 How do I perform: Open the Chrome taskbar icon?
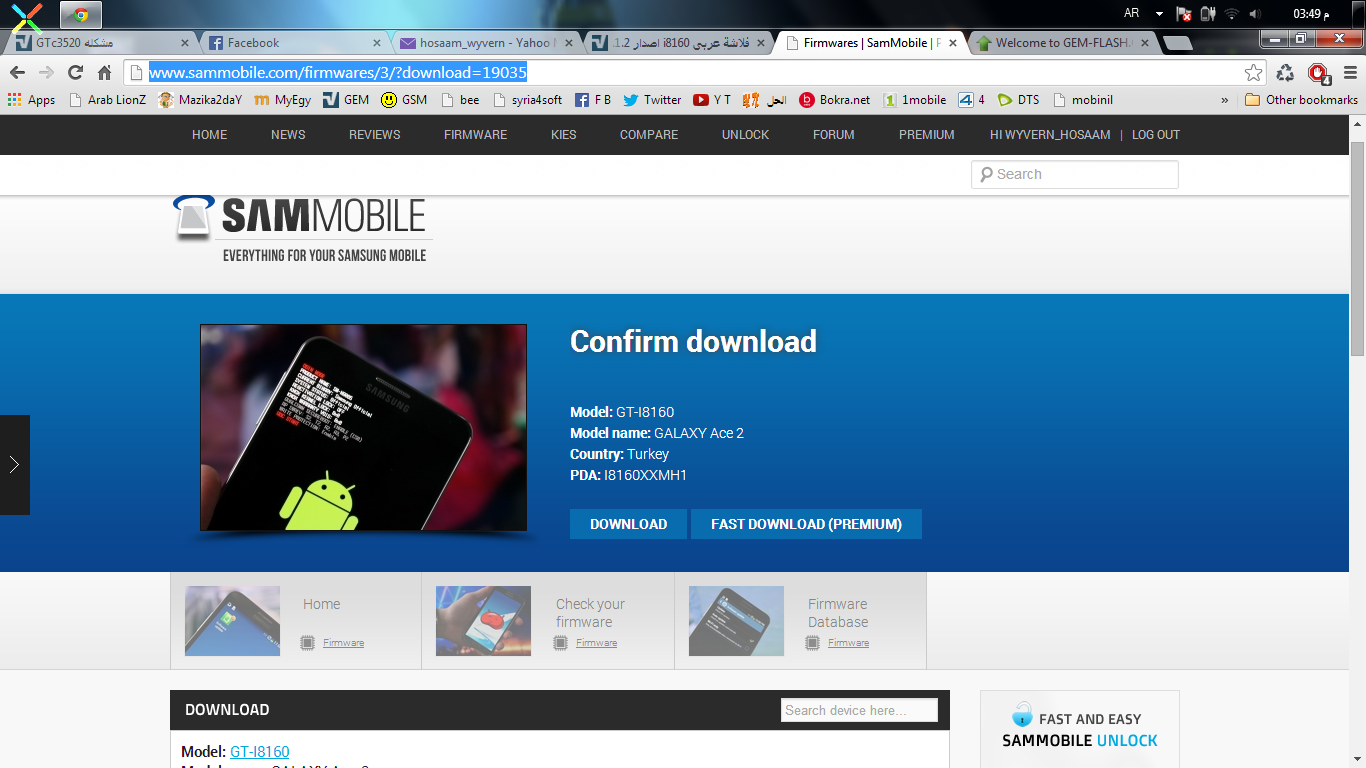[x=81, y=15]
